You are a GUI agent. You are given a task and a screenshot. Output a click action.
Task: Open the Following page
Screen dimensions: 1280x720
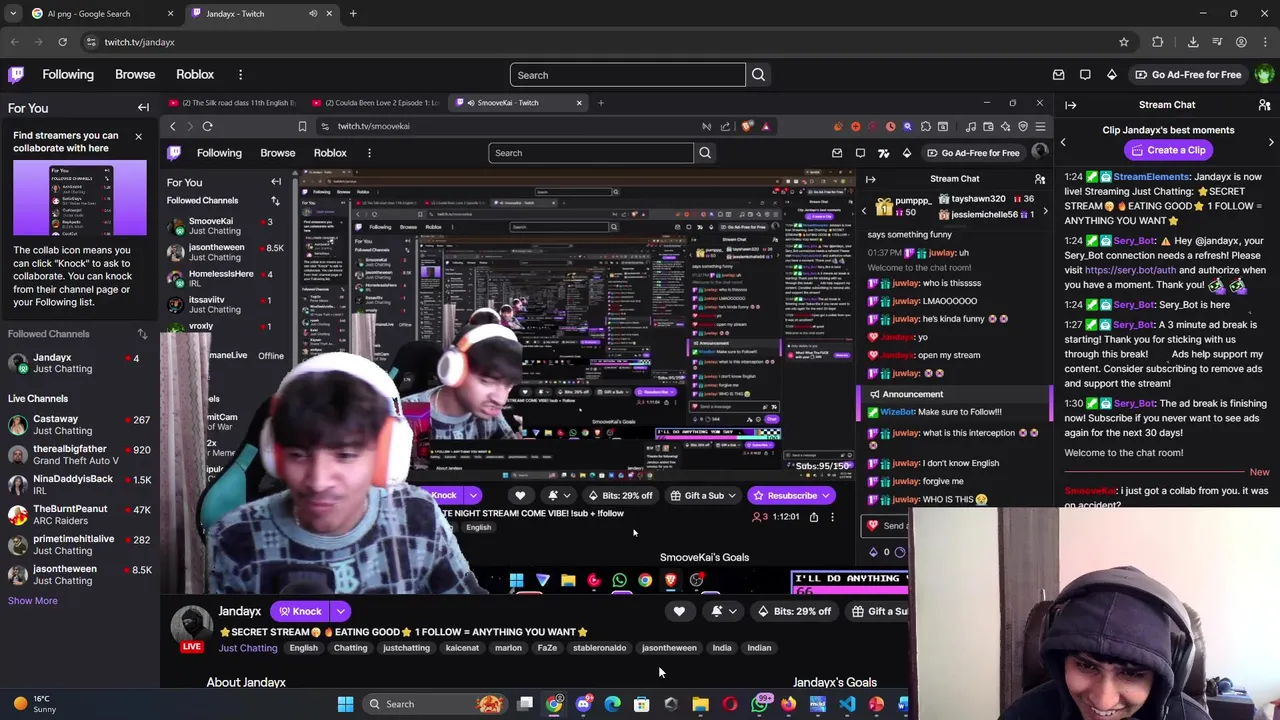click(x=68, y=75)
